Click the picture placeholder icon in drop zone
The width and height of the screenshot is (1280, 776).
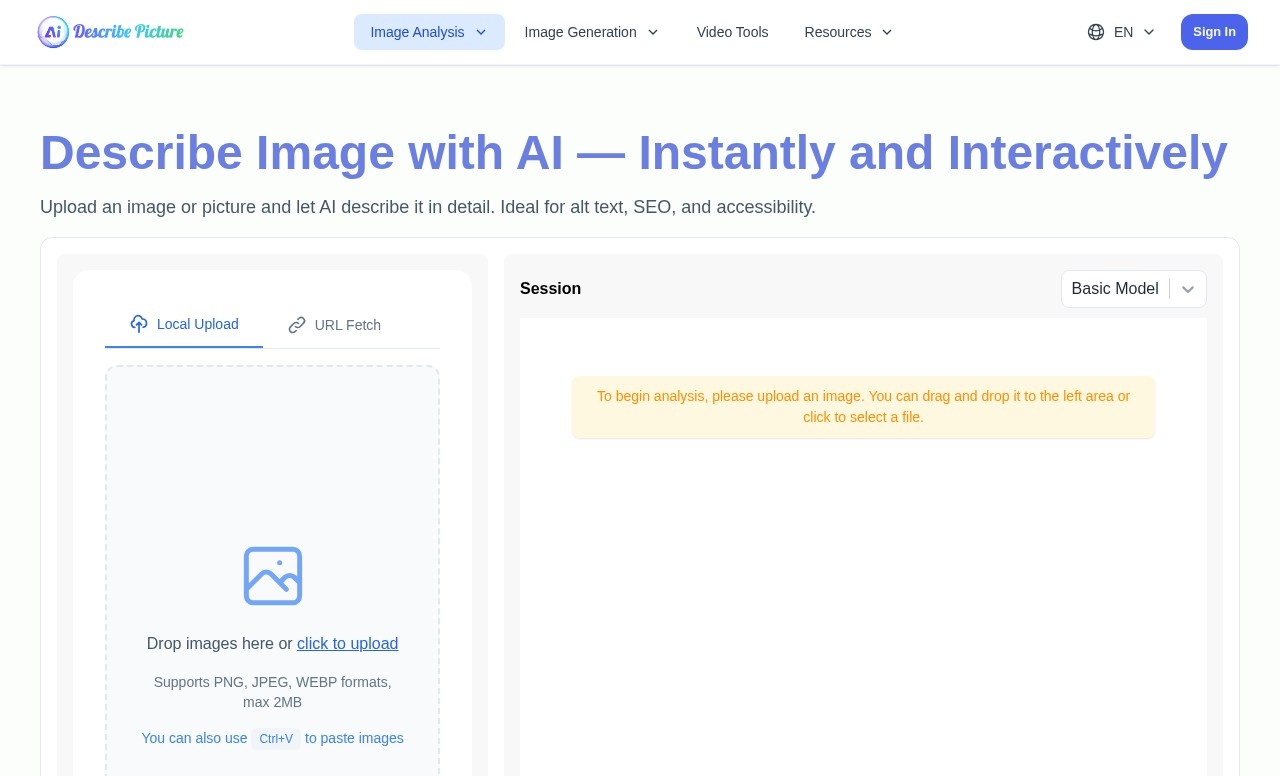point(273,576)
